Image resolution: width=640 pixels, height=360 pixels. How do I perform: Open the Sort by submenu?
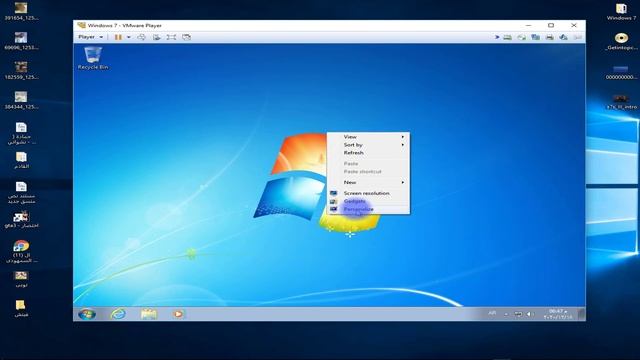point(368,145)
